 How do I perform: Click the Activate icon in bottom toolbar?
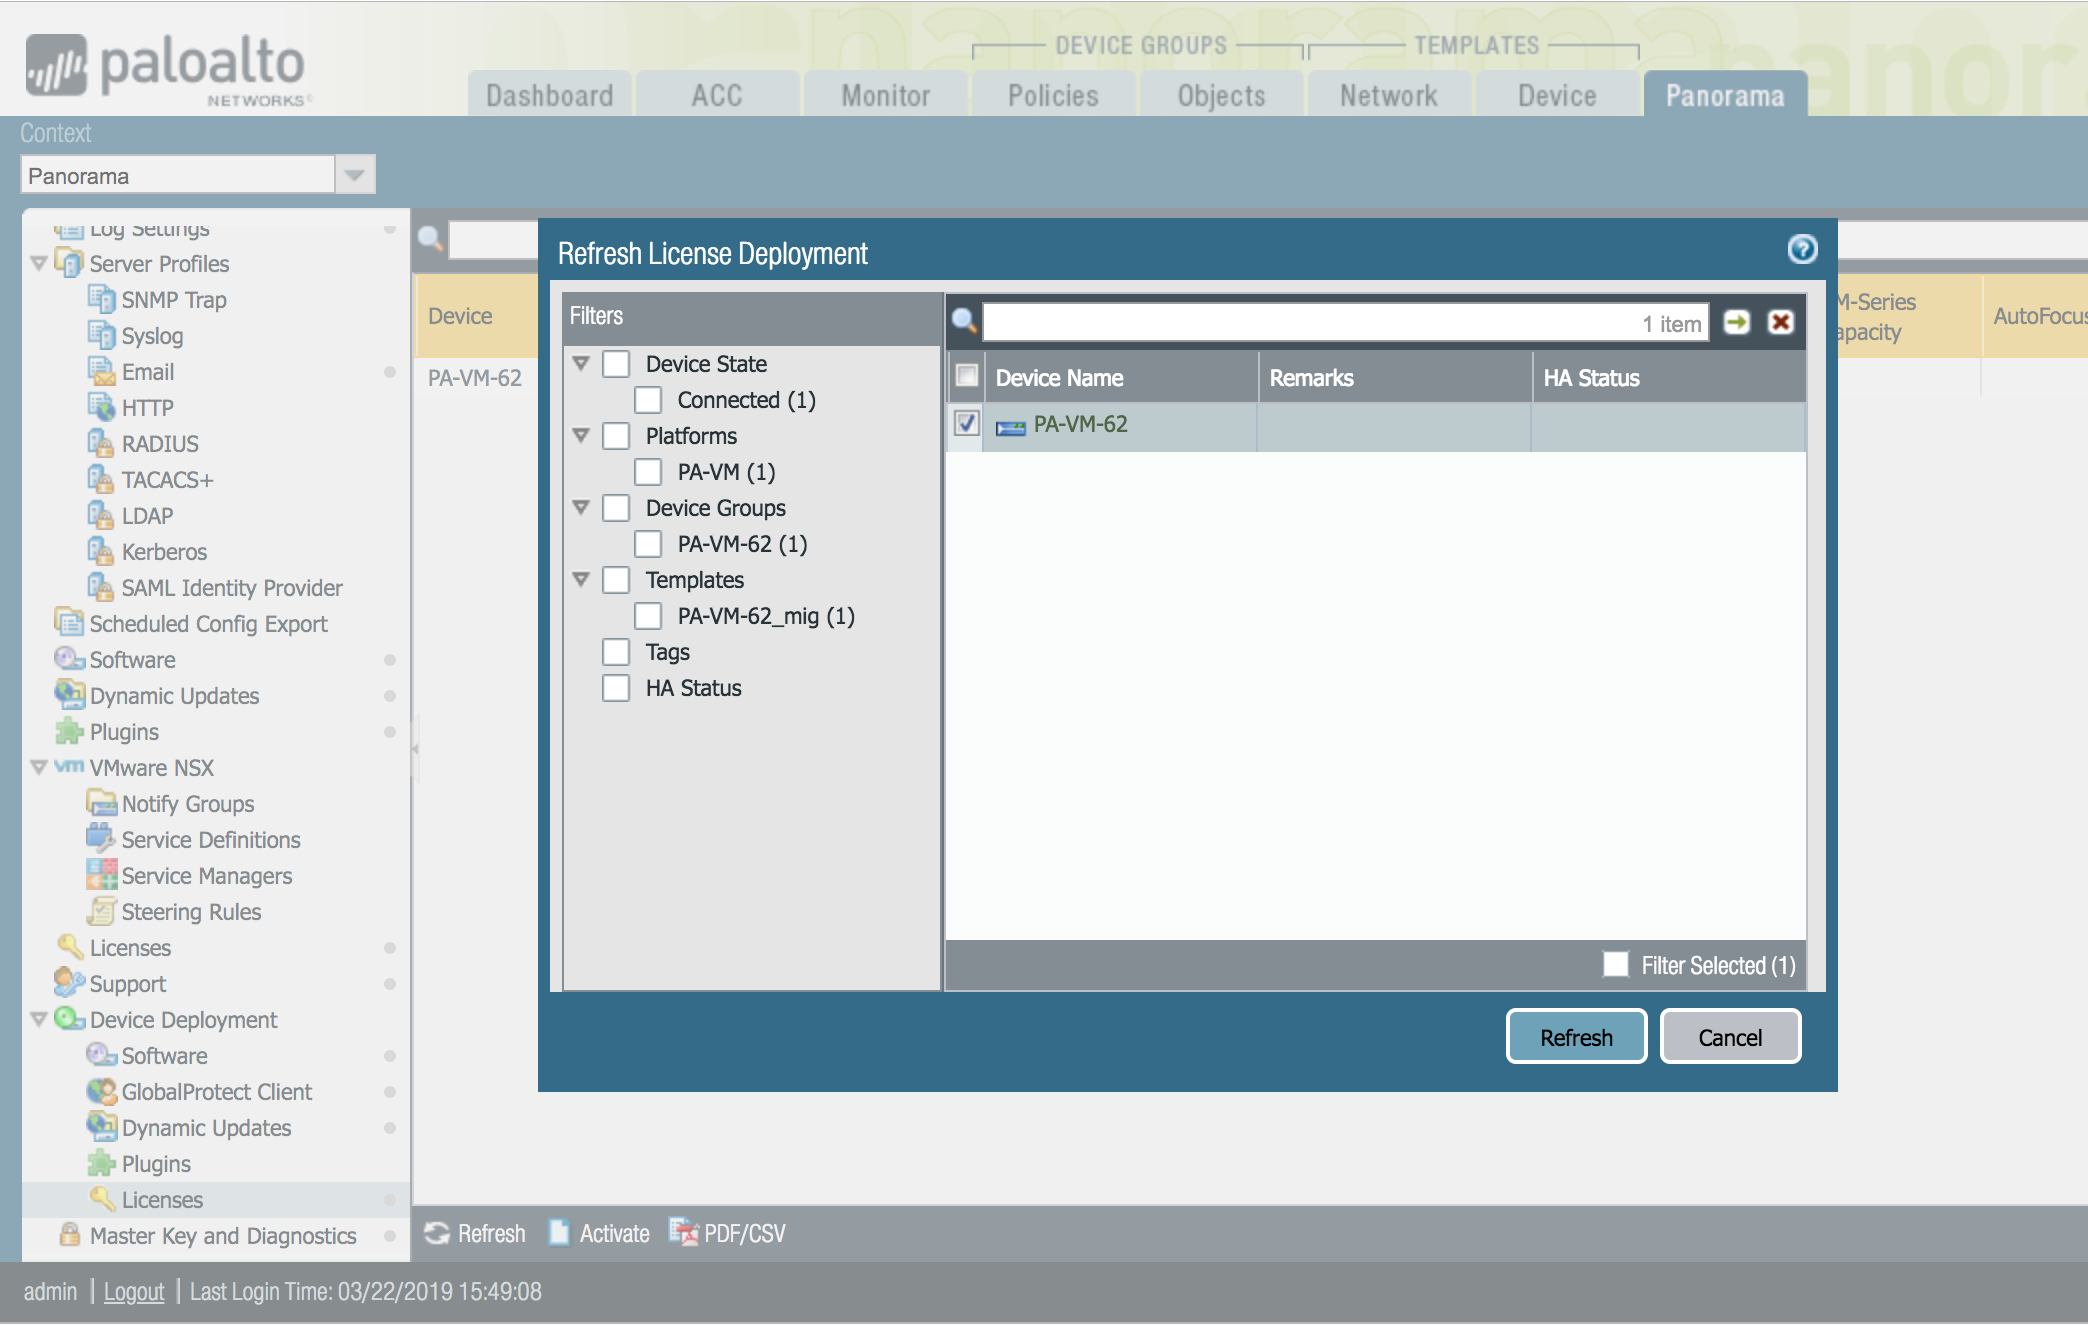[559, 1233]
